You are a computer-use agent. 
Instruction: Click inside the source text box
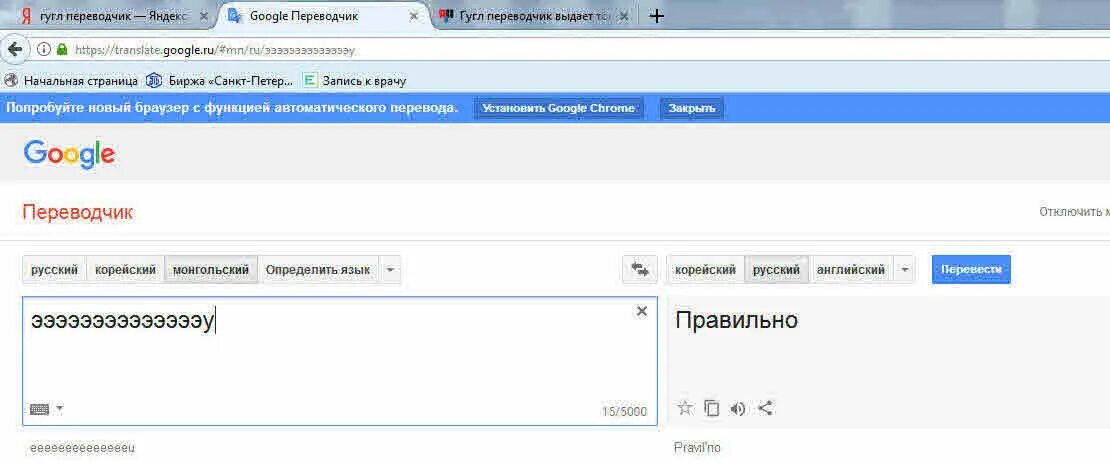pyautogui.click(x=340, y=361)
